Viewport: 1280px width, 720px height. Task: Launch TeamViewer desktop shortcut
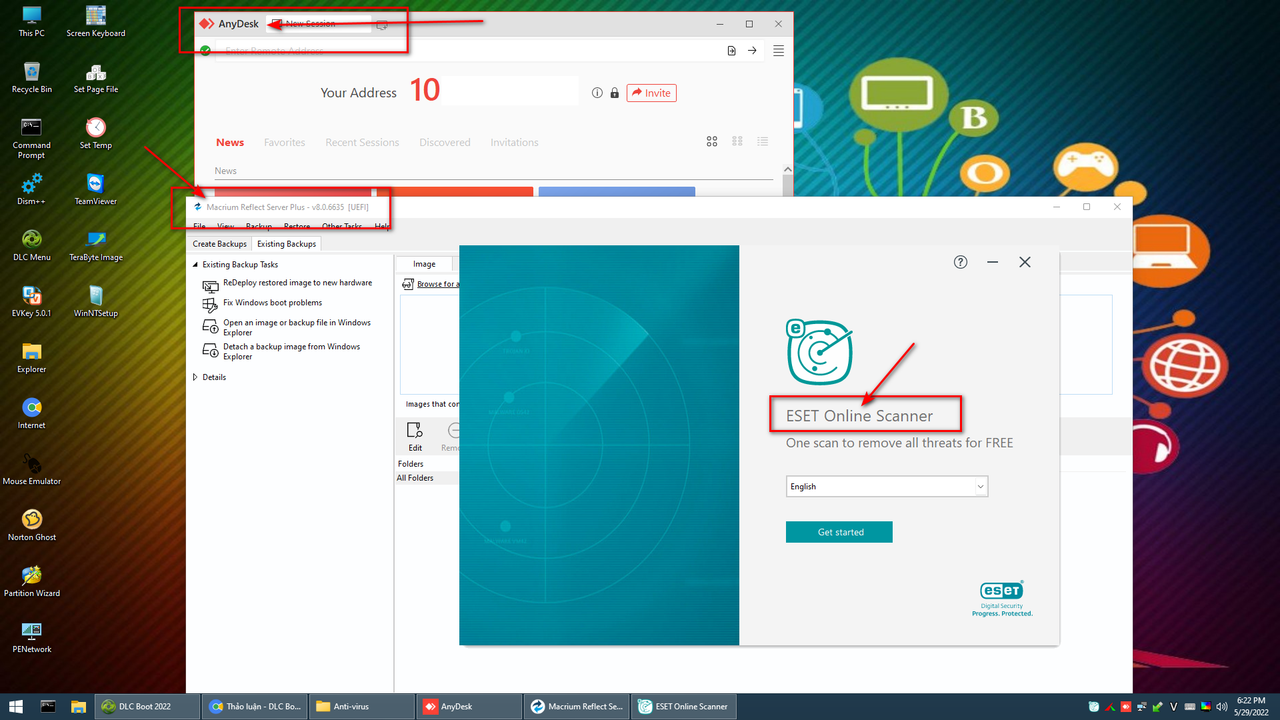click(96, 189)
